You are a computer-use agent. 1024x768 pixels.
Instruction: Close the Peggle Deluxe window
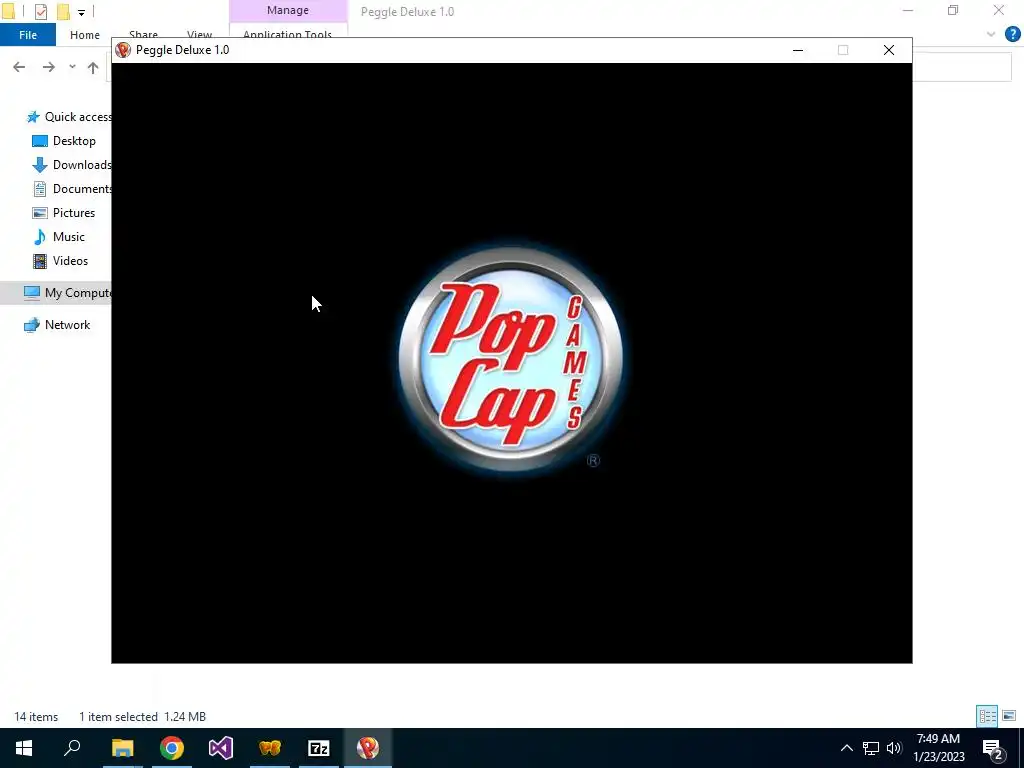(x=889, y=50)
